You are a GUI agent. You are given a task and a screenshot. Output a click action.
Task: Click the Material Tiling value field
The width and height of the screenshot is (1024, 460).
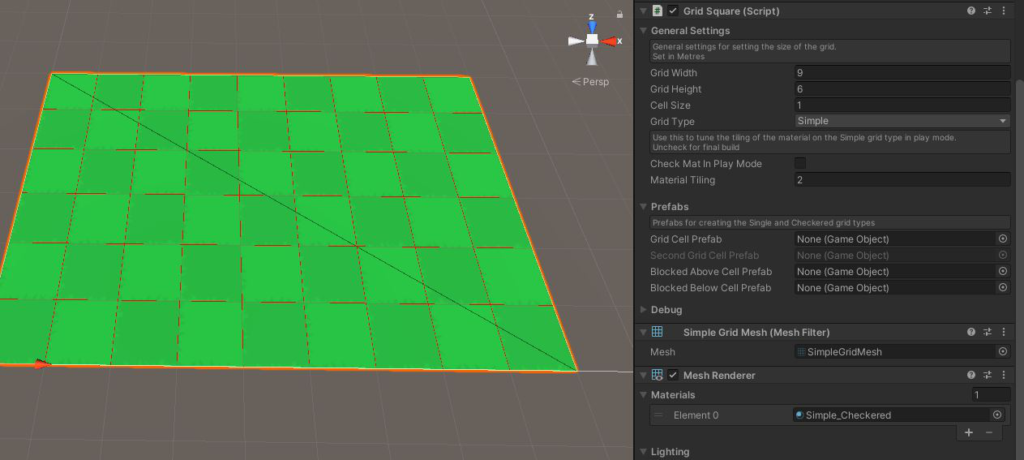point(903,180)
